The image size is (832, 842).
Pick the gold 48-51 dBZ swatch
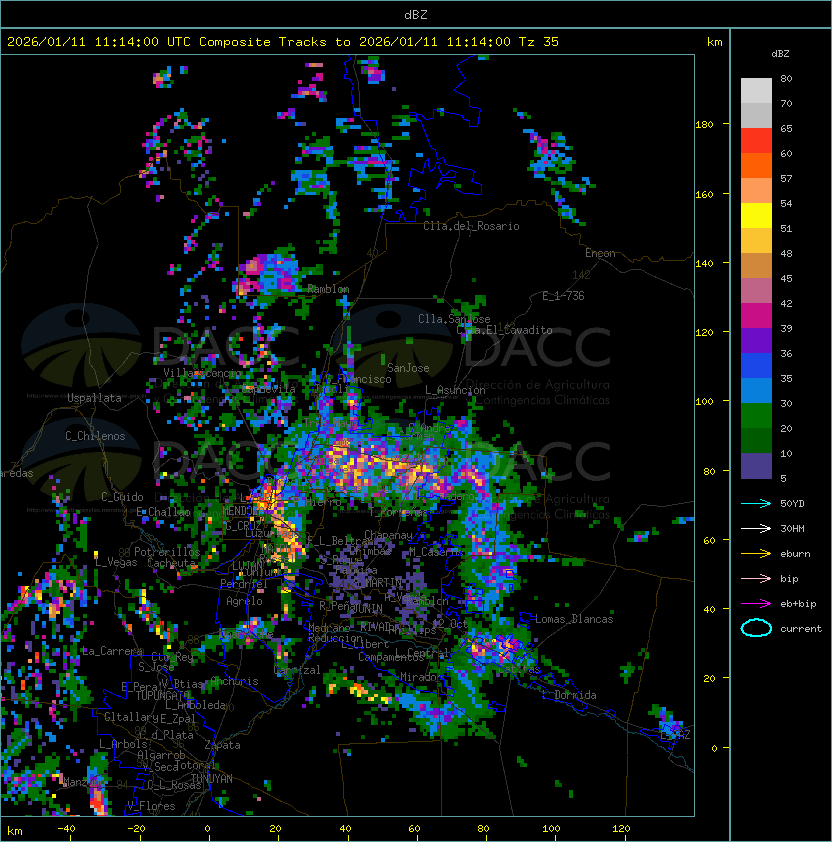[756, 241]
